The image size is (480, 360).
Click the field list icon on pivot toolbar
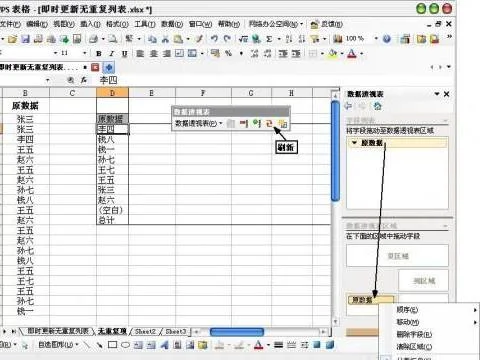(x=283, y=124)
